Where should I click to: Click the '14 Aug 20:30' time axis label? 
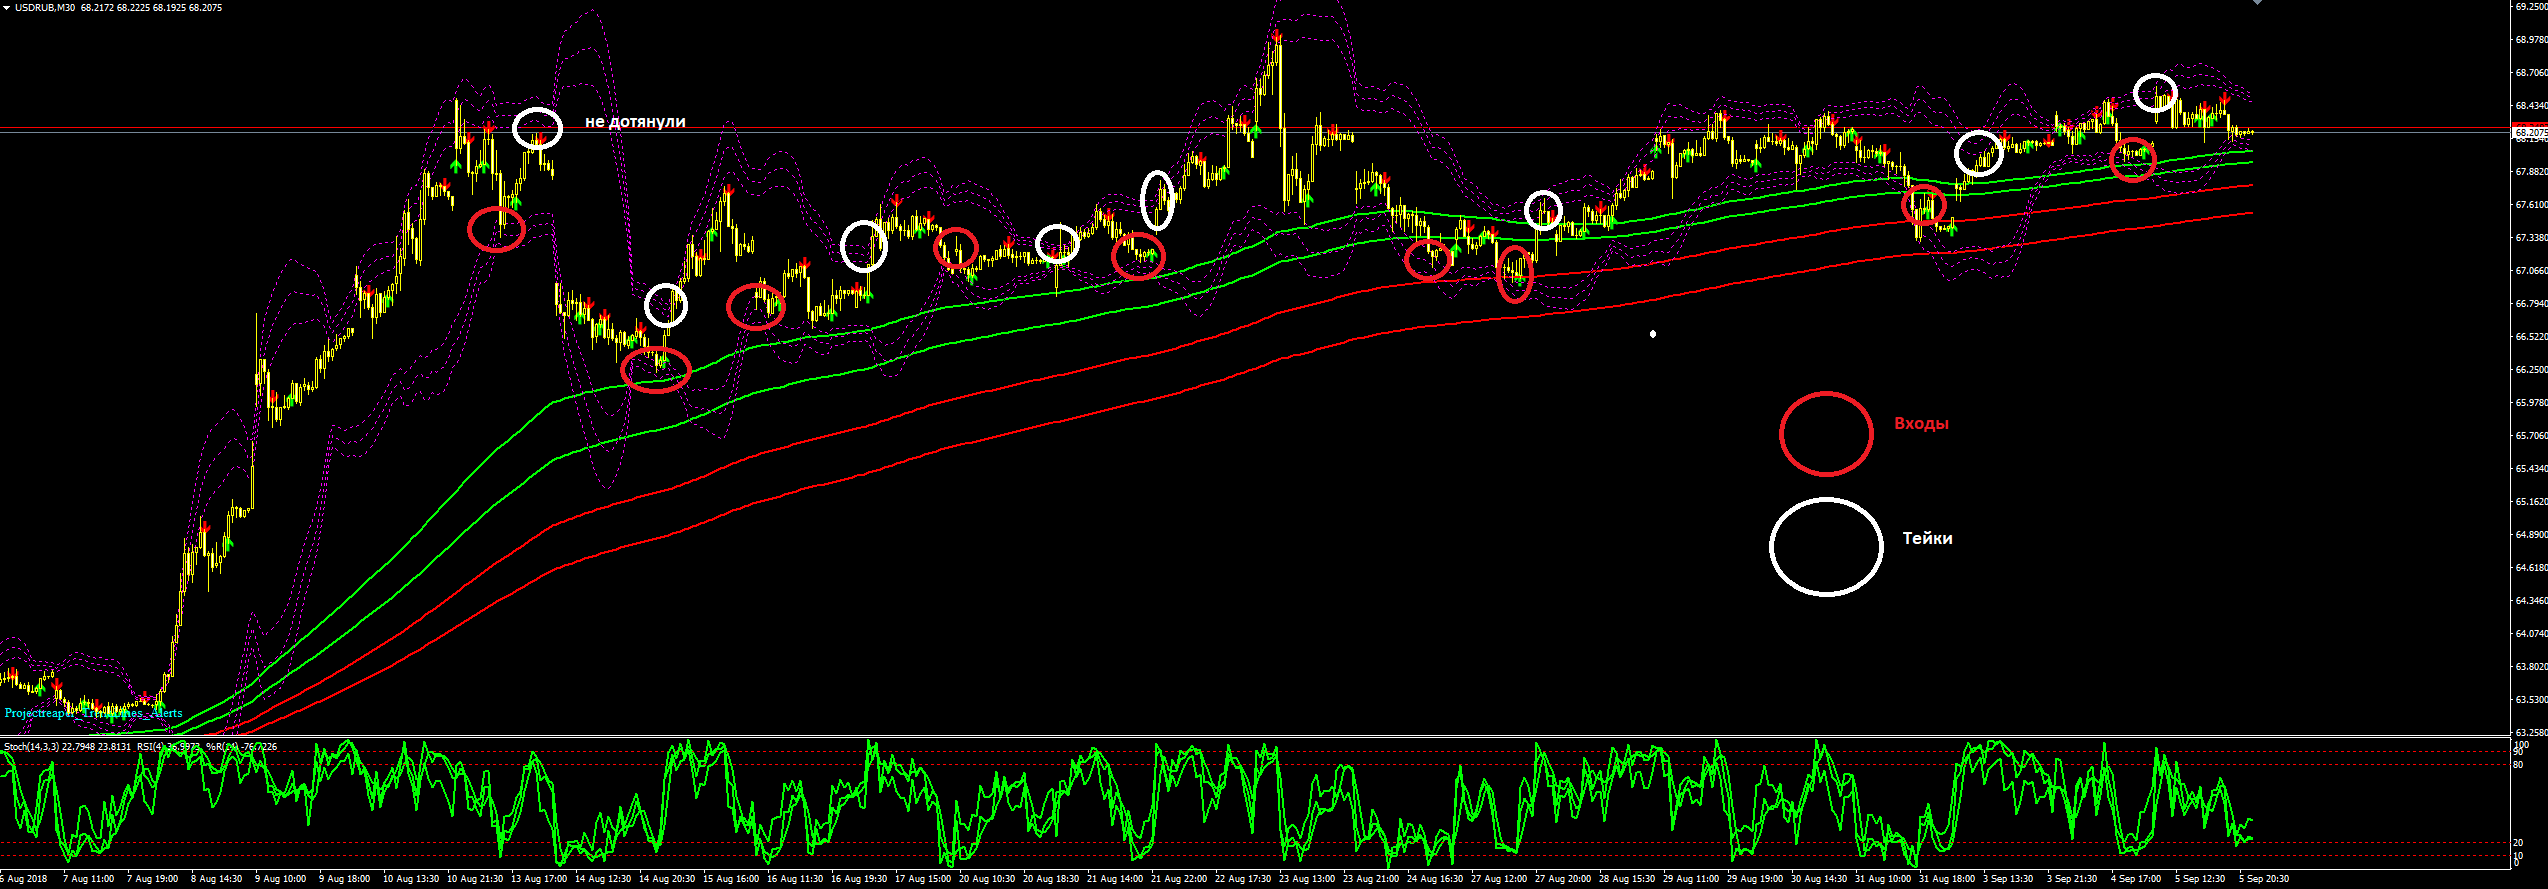click(x=667, y=879)
